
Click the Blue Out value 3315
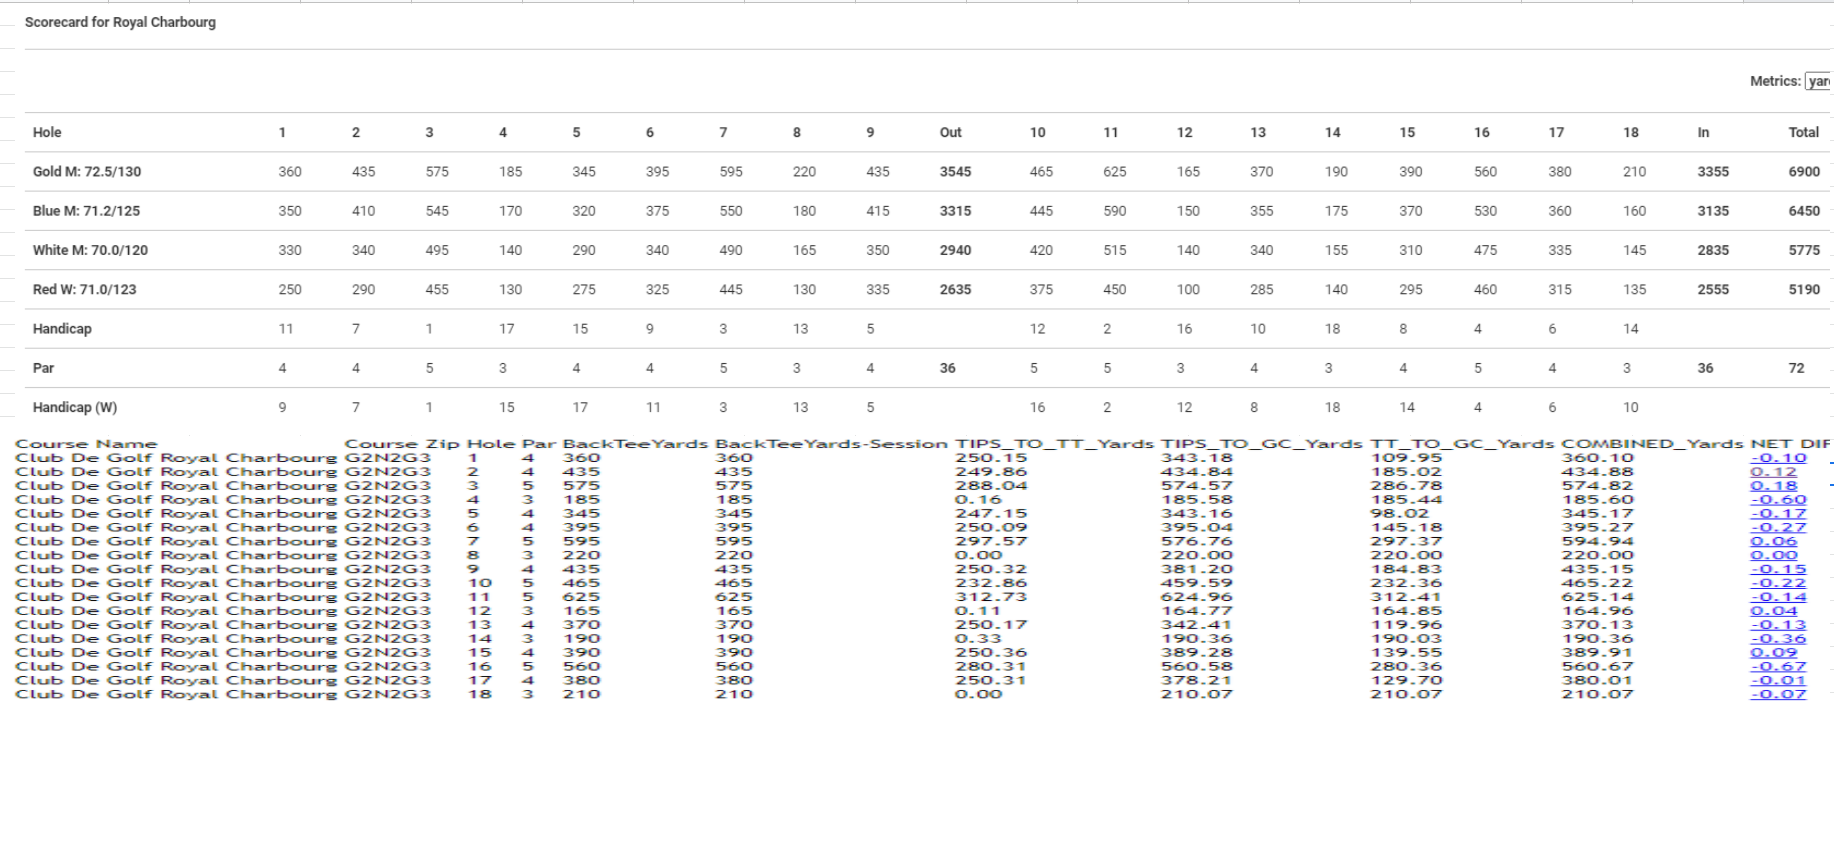point(955,211)
